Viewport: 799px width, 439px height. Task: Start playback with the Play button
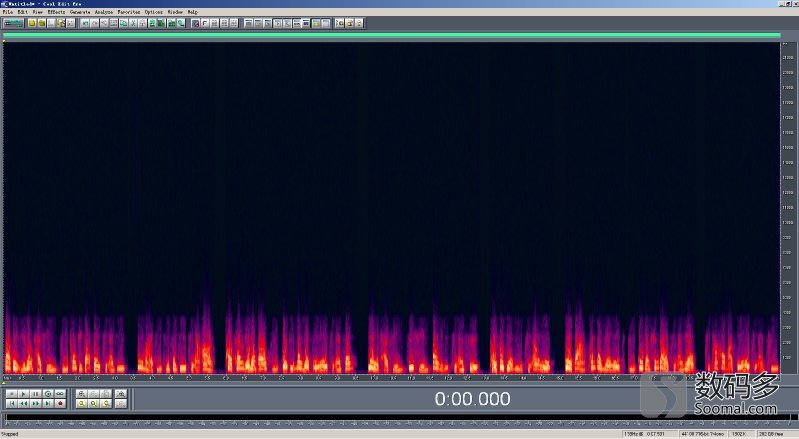(23, 394)
